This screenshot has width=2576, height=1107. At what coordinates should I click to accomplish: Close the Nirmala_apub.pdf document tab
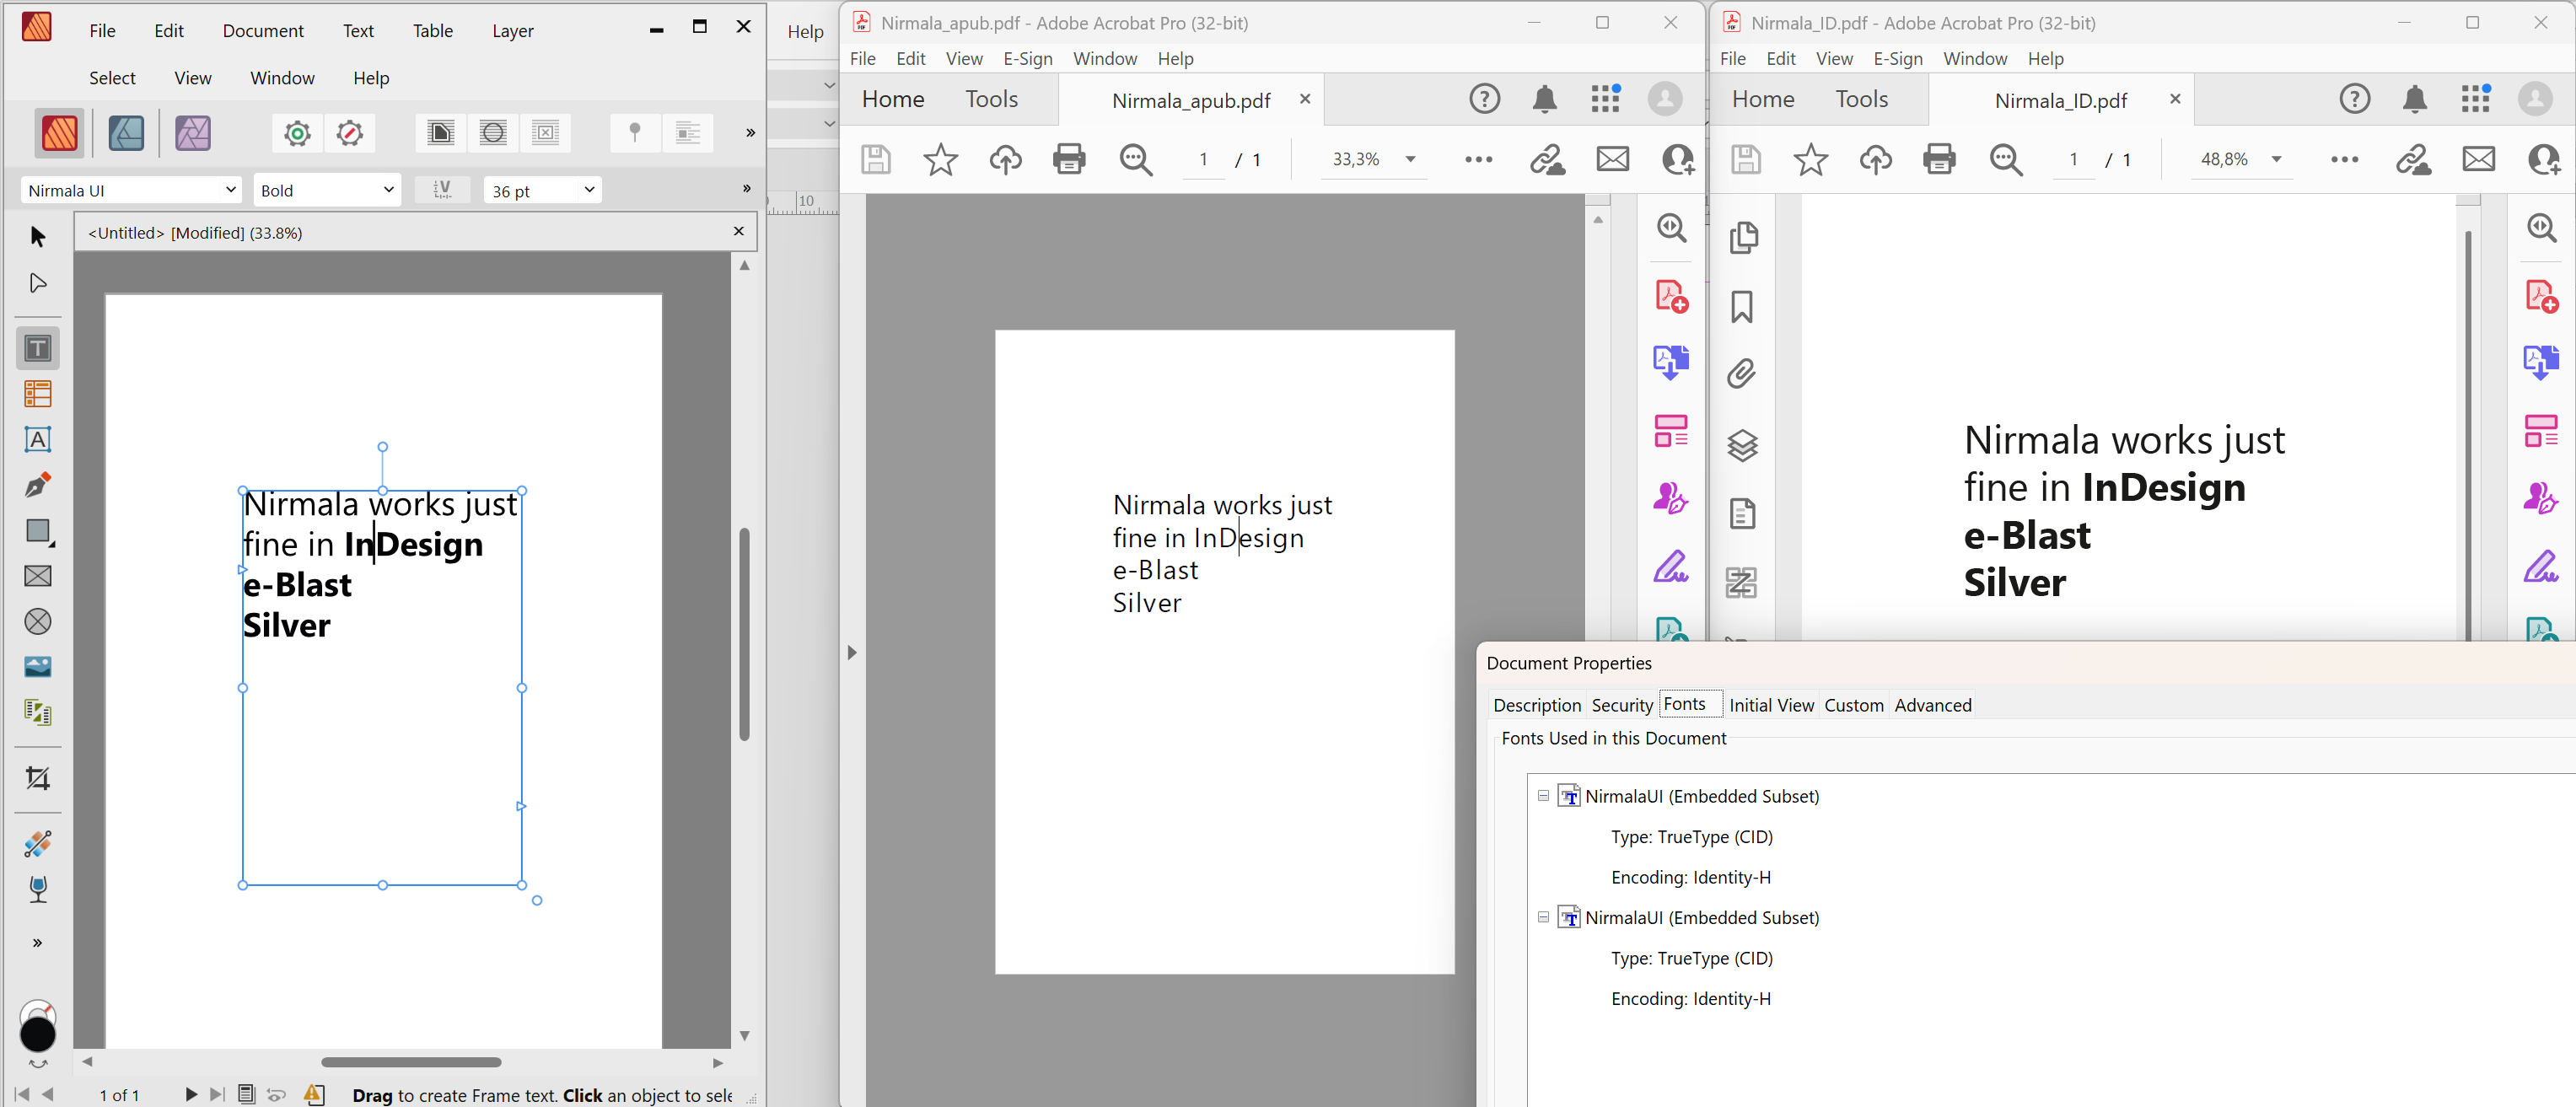coord(1304,99)
